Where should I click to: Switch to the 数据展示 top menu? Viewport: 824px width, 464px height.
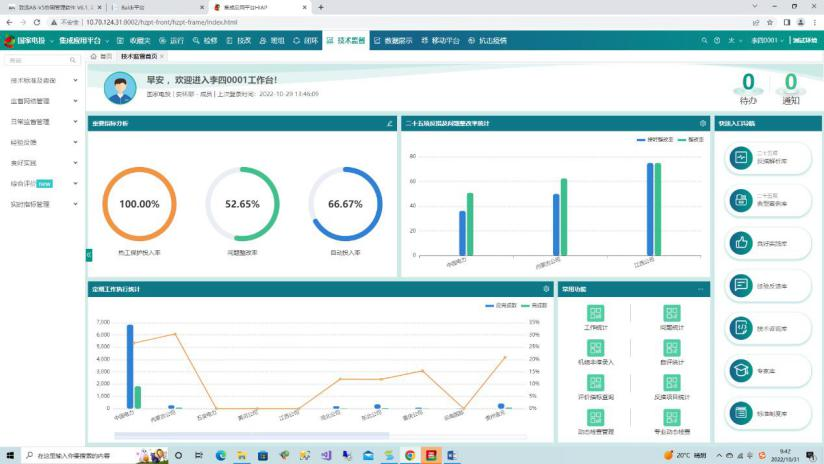pos(392,41)
